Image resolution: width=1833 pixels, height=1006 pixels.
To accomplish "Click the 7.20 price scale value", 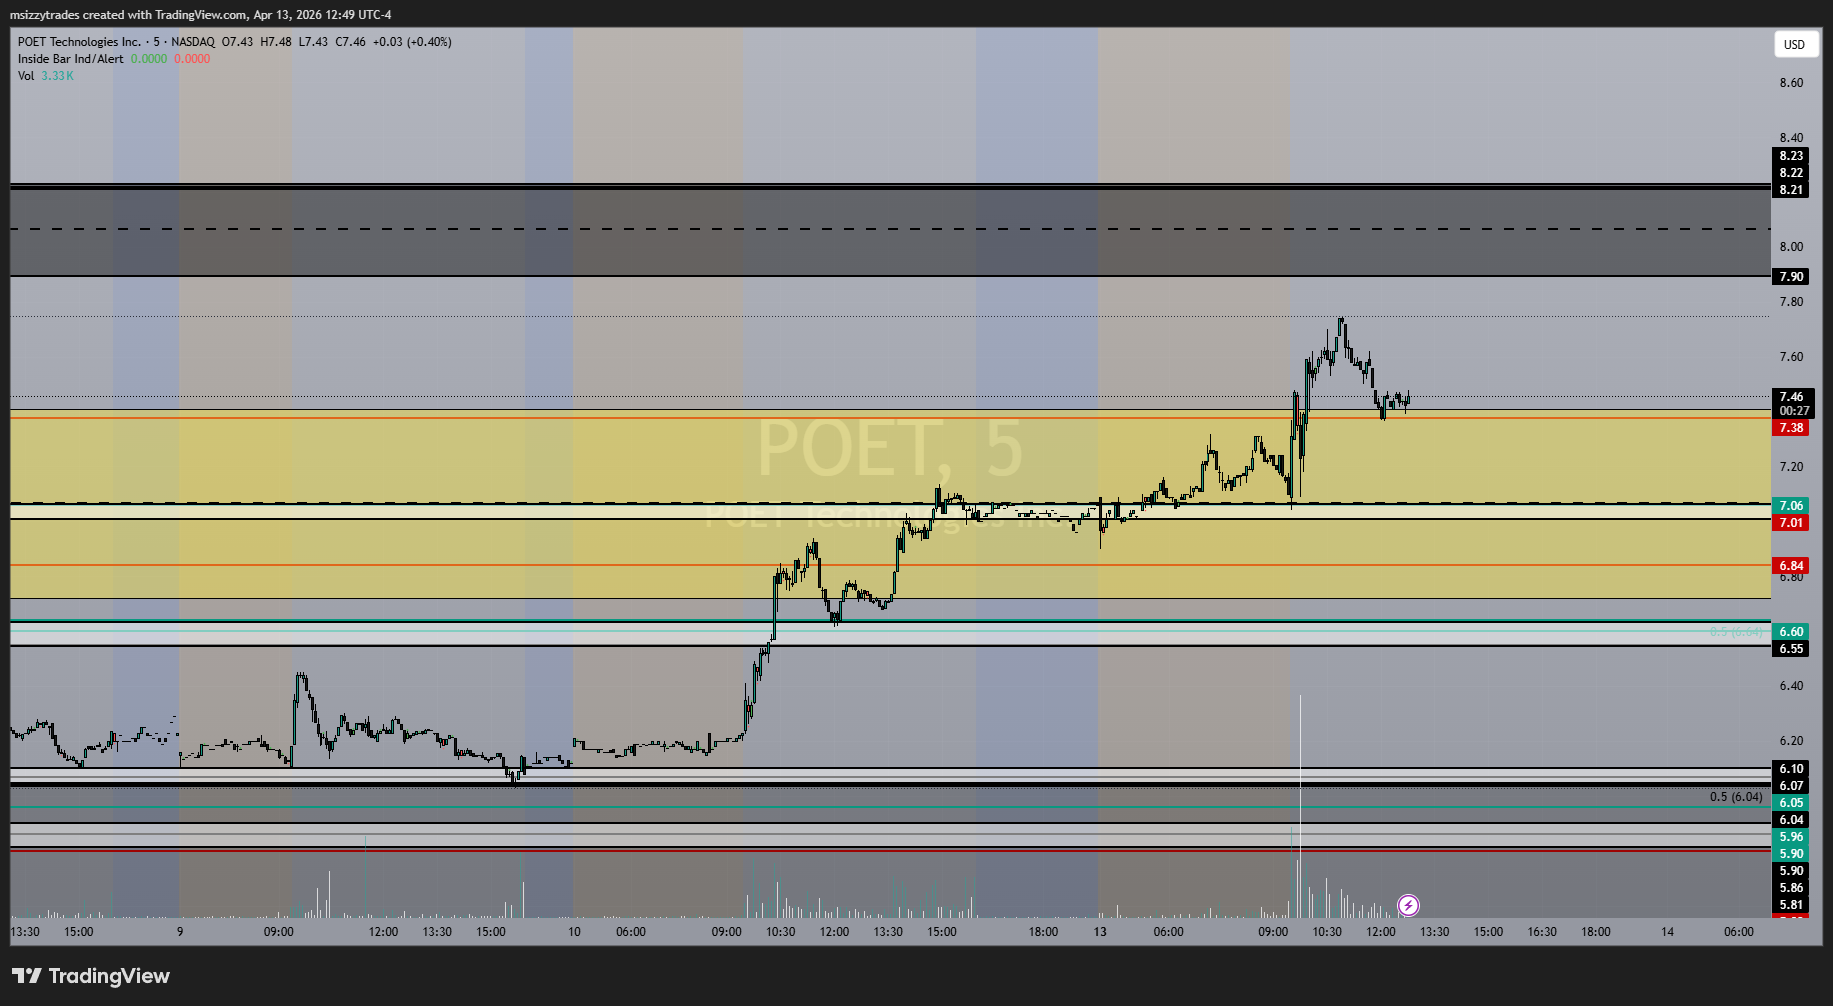I will [1791, 467].
